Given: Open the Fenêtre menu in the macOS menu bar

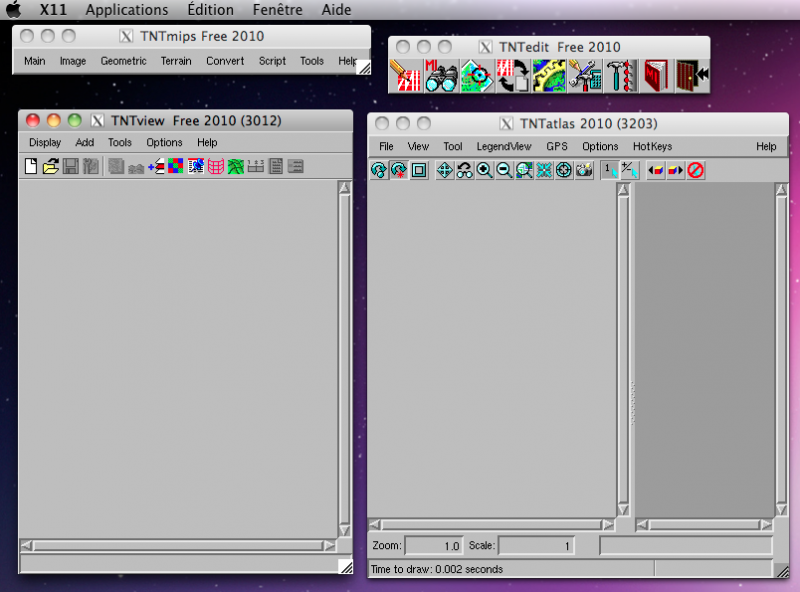Looking at the screenshot, I should (x=278, y=10).
